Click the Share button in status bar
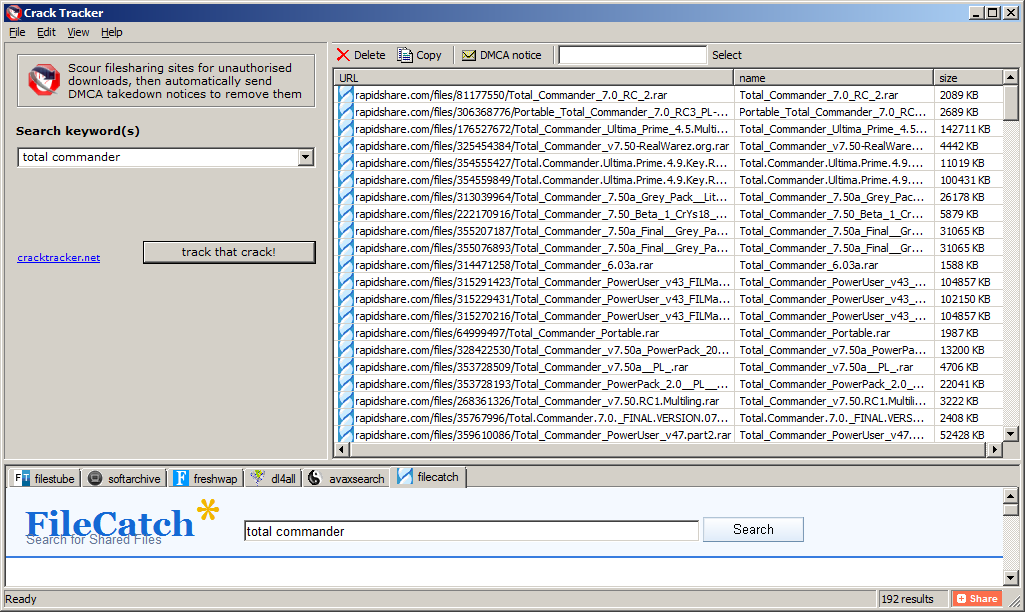 [x=976, y=599]
